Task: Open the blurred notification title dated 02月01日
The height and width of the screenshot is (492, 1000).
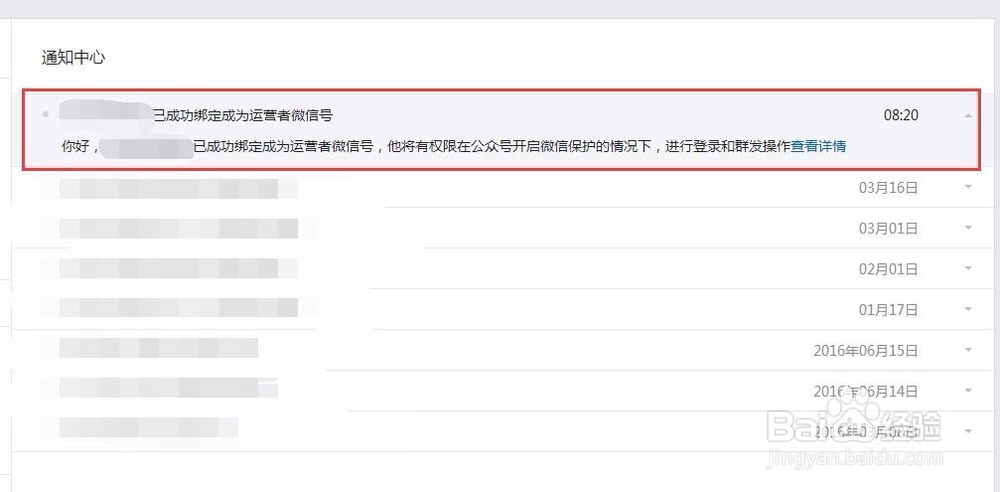Action: pos(169,269)
